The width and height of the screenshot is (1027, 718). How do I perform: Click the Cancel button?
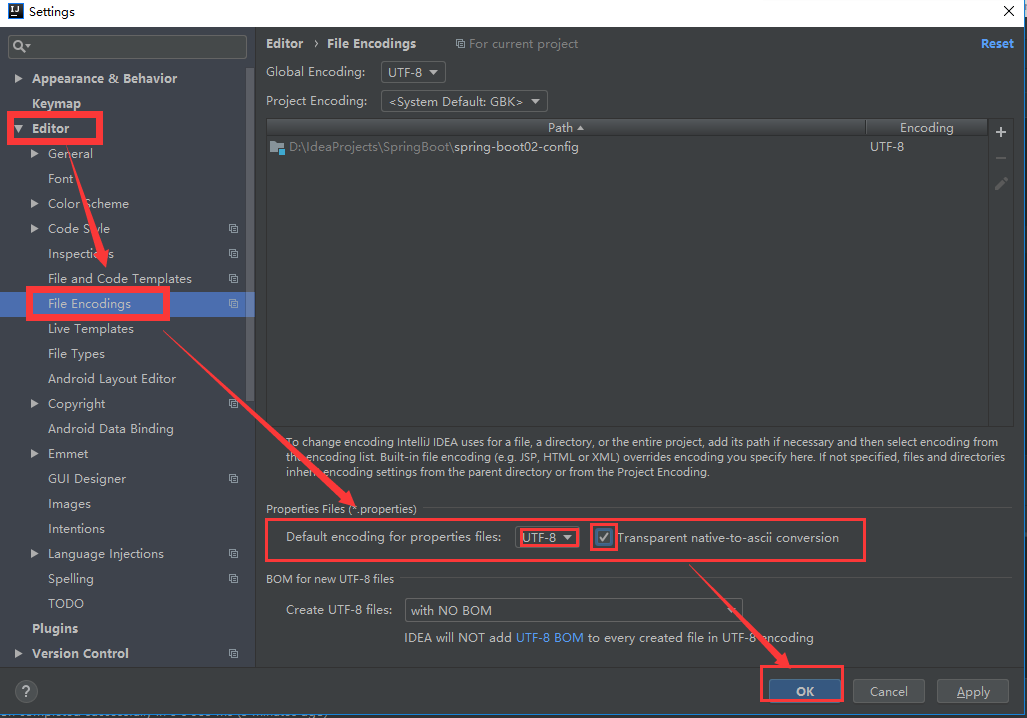tap(889, 691)
